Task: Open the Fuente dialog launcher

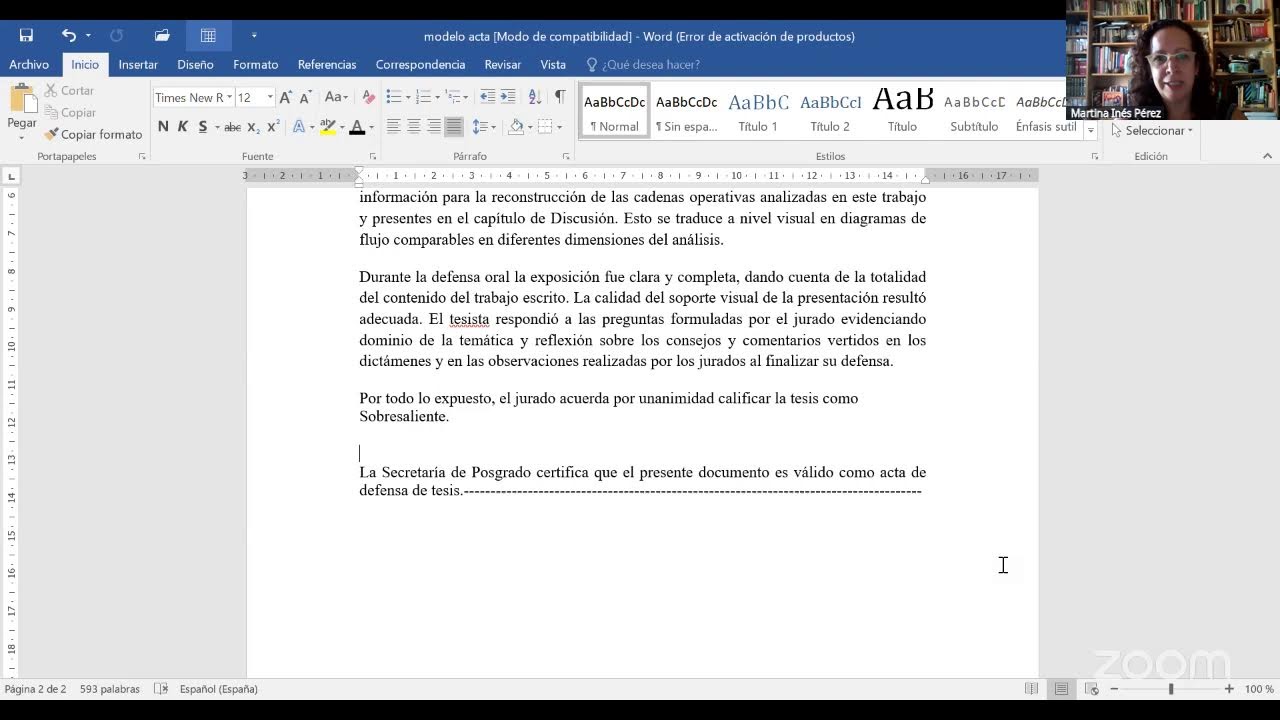Action: [x=373, y=157]
